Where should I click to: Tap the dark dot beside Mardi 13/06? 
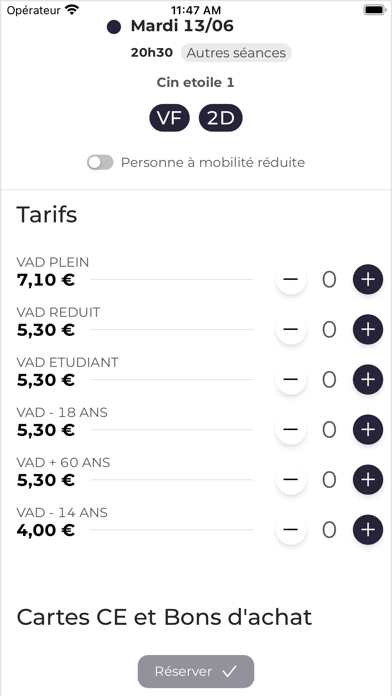click(x=114, y=27)
